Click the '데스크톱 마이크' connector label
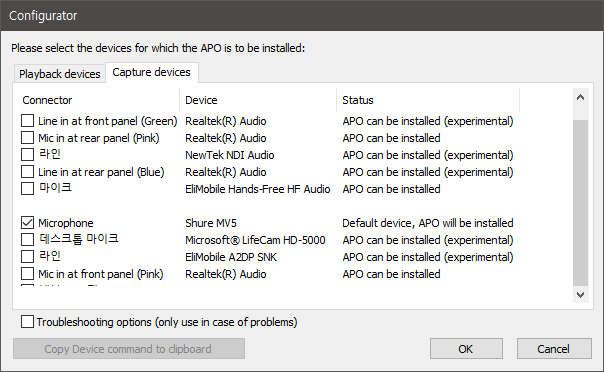This screenshot has height=372, width=604. (x=79, y=239)
